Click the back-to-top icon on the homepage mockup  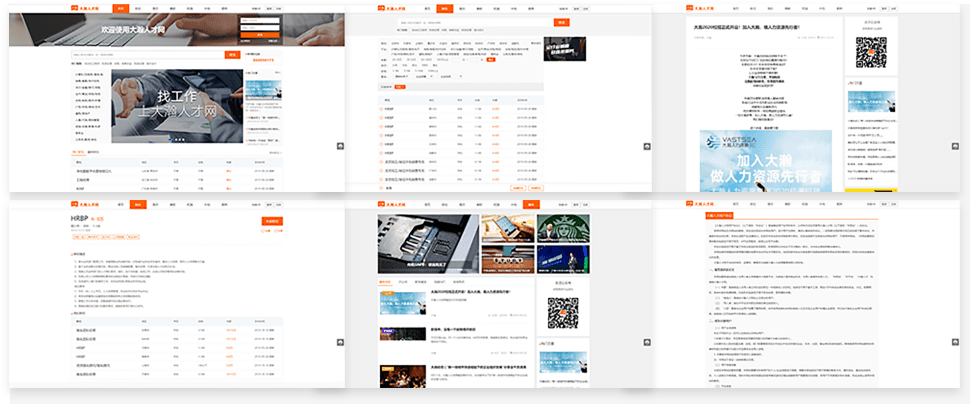340,146
